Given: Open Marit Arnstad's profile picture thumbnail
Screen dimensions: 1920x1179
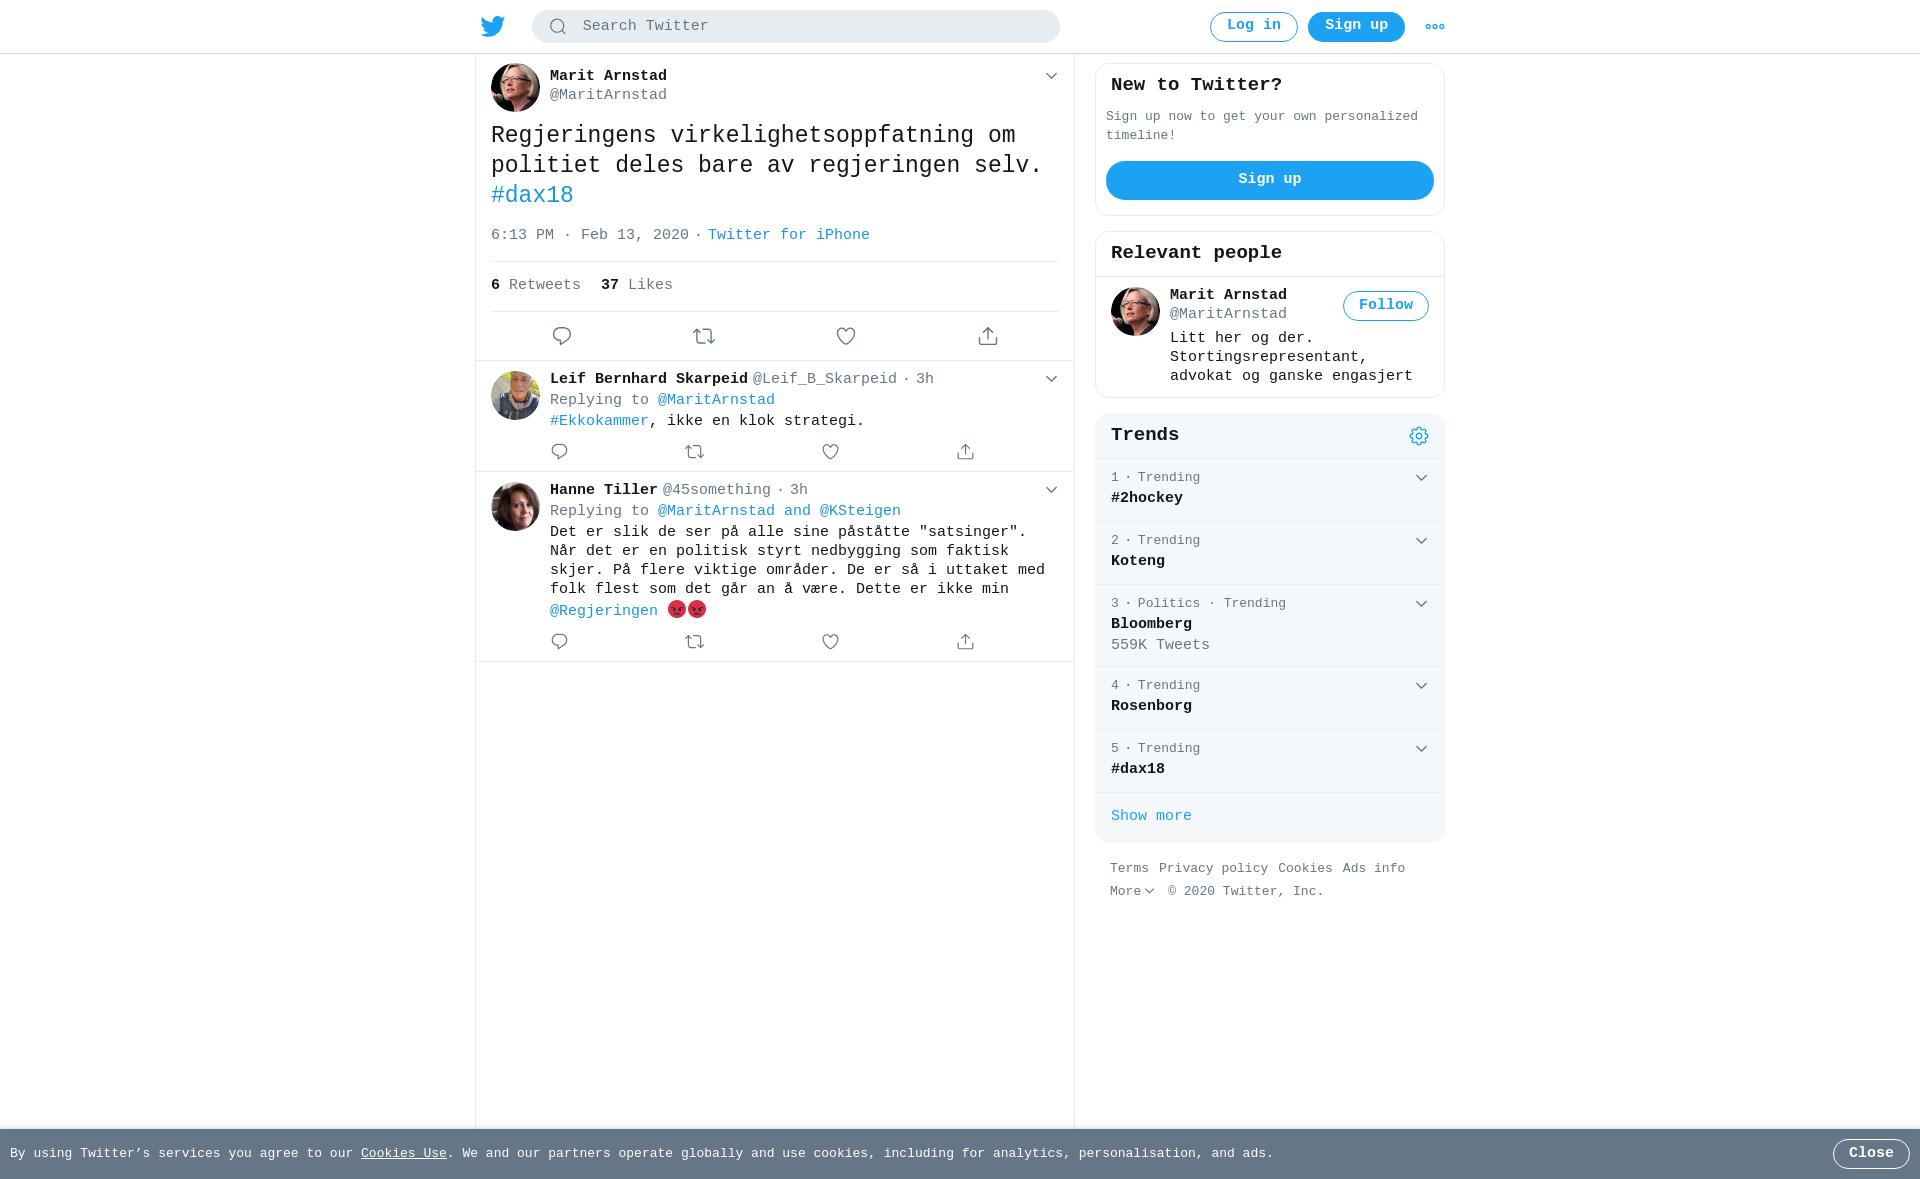Looking at the screenshot, I should (515, 88).
